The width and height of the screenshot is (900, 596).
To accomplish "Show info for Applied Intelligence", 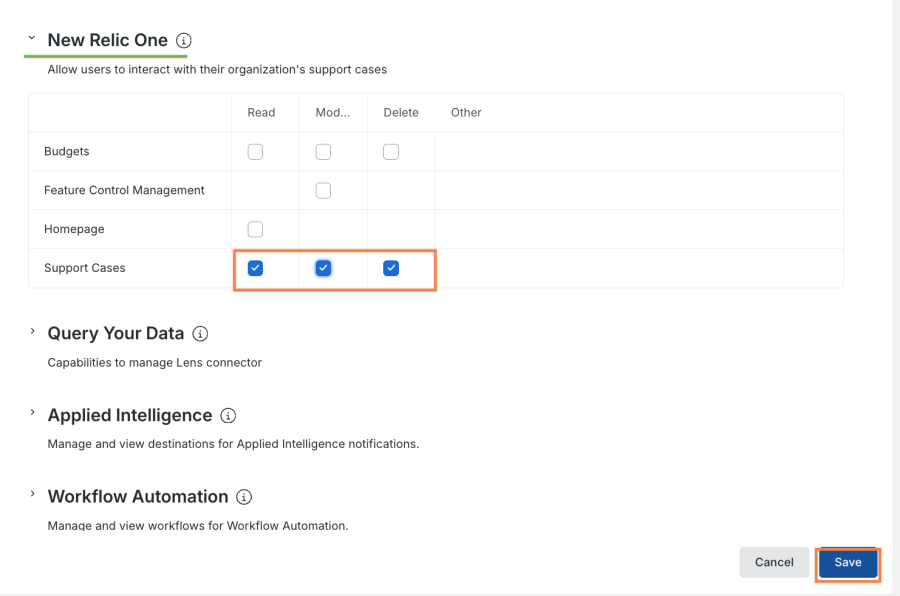I will 228,416.
